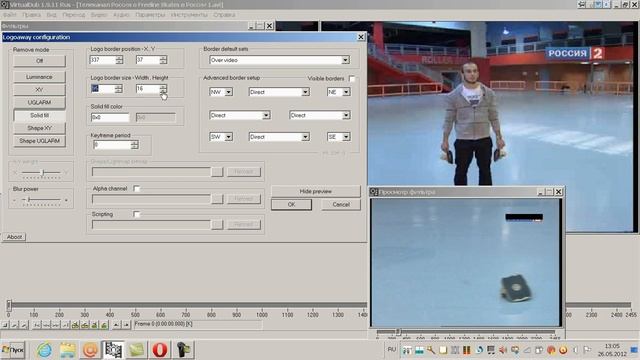
Task: Switch remove mode to XY
Action: (39, 89)
